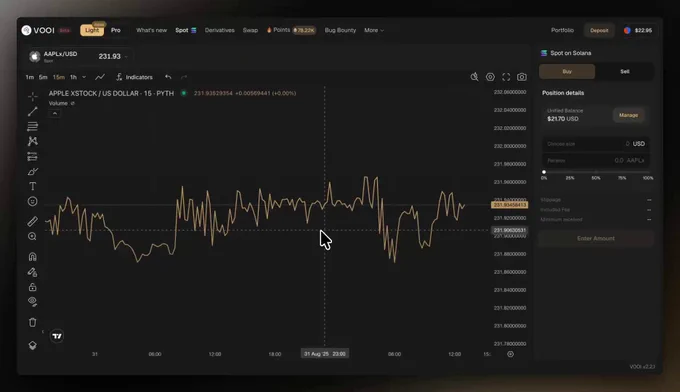Activate the zoom in tool
This screenshot has width=680, height=392.
(x=33, y=236)
